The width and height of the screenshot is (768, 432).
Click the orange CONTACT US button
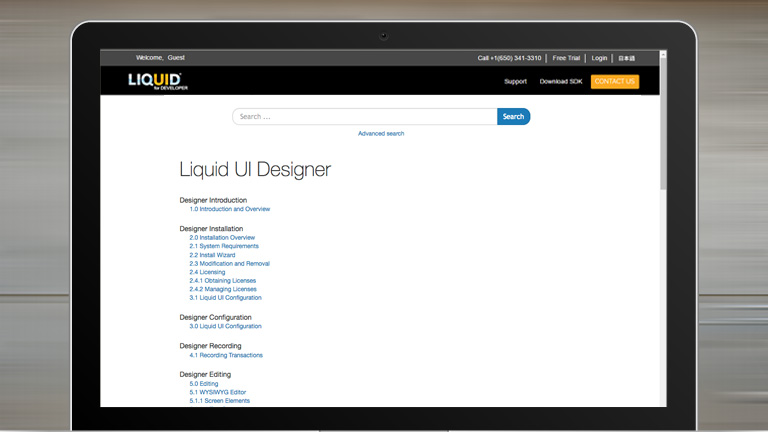click(x=614, y=81)
